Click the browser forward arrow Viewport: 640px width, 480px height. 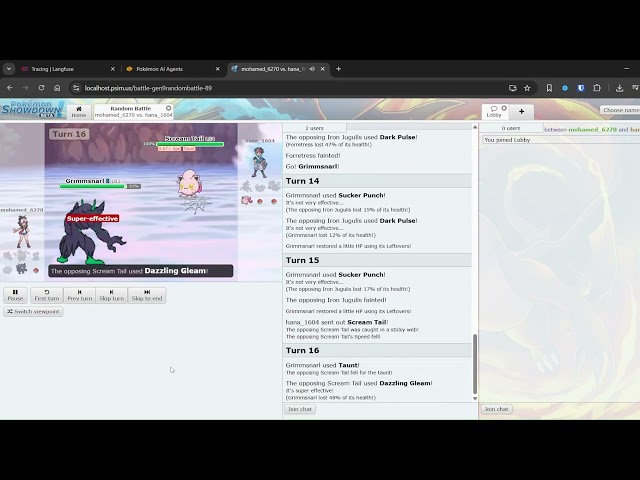click(25, 88)
